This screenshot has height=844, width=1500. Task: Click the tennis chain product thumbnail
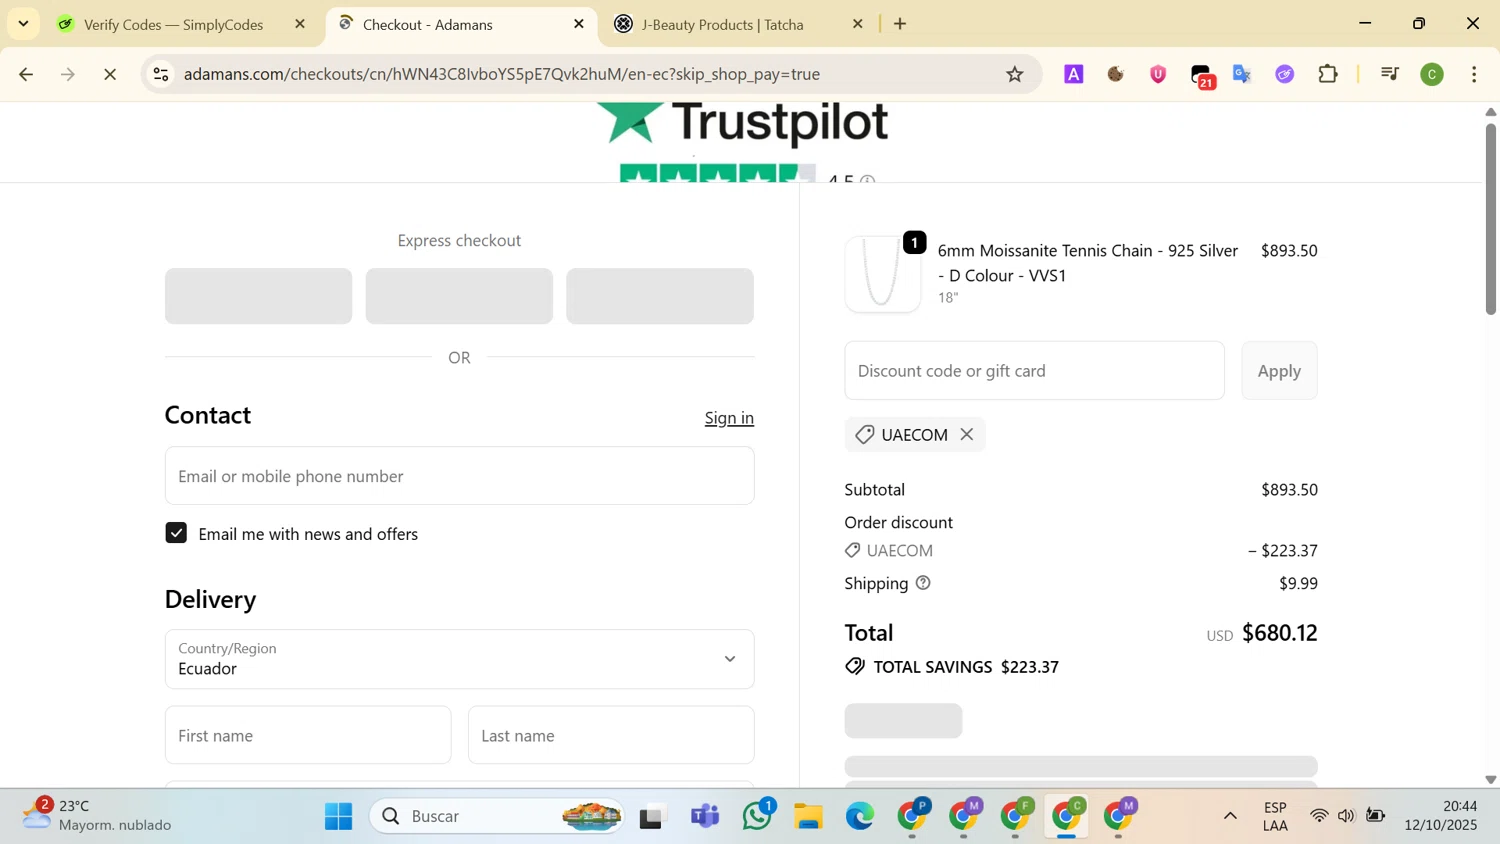tap(883, 274)
